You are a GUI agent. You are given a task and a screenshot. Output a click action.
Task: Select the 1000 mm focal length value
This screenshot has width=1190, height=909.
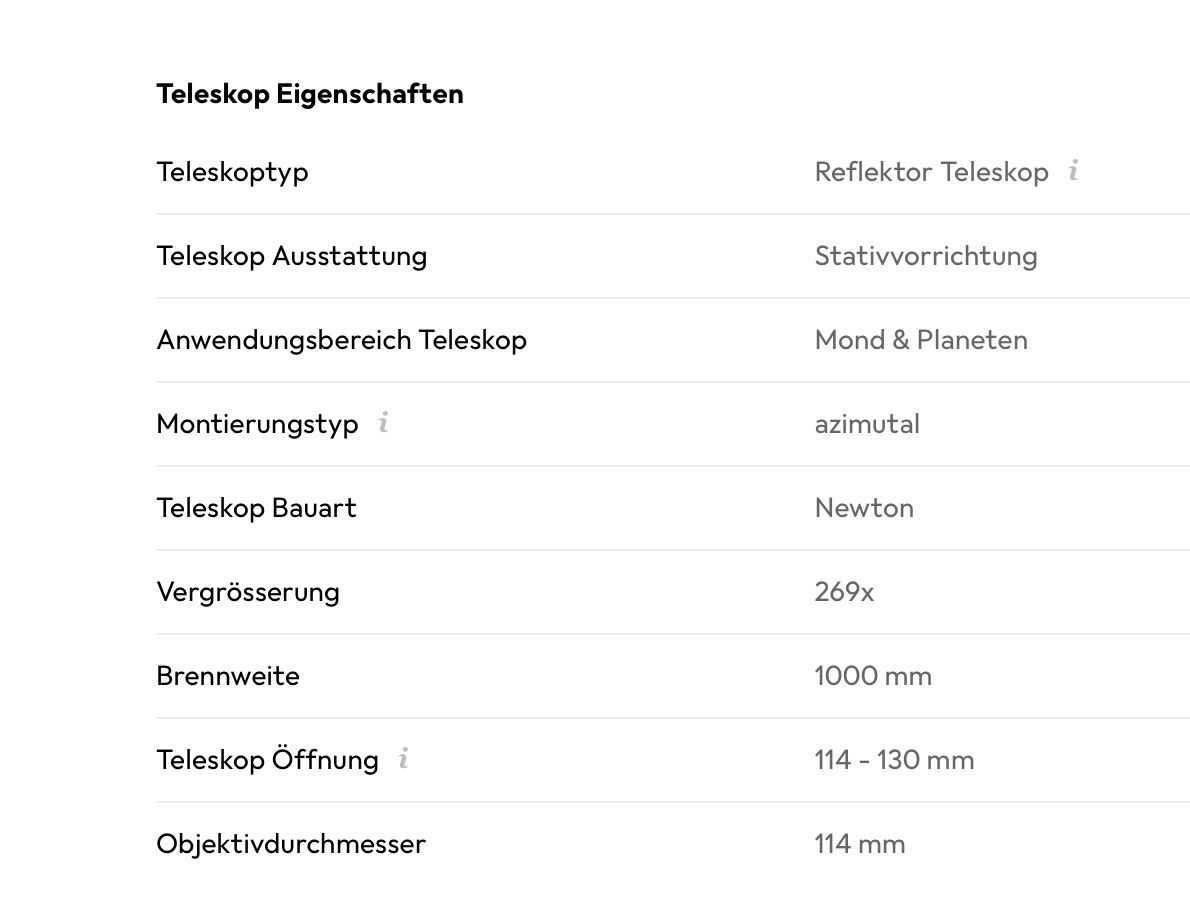(x=873, y=676)
